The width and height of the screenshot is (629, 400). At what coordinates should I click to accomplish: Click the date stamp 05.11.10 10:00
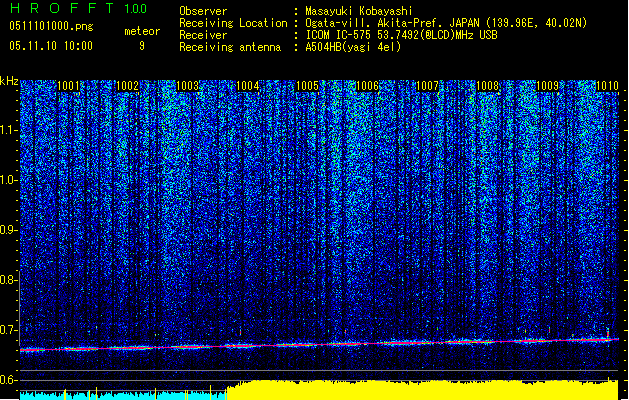(x=51, y=46)
